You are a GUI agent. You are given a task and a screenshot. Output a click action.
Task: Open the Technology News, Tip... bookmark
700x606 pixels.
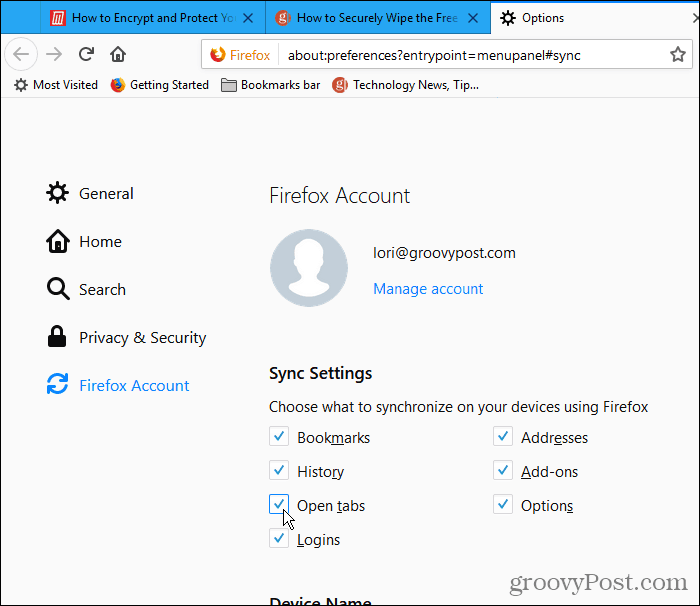click(x=405, y=85)
